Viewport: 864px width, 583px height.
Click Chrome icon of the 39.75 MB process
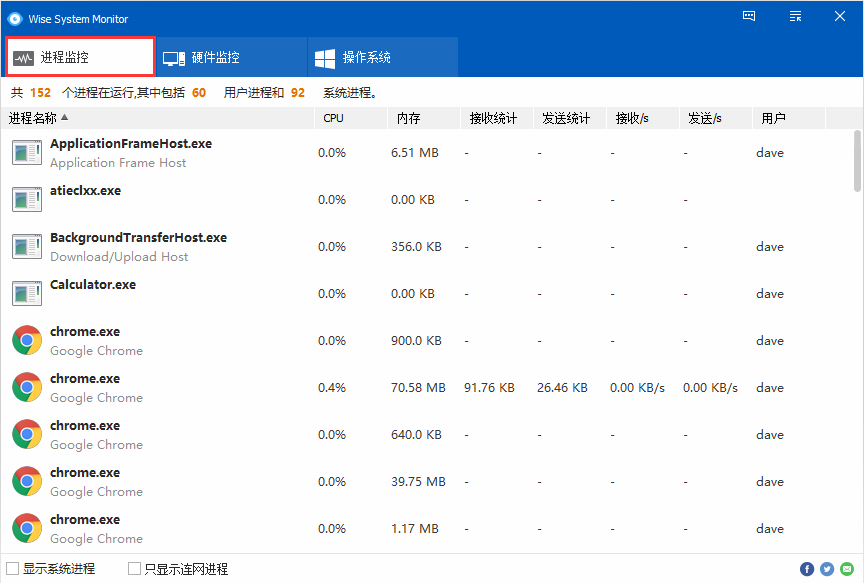click(x=27, y=481)
